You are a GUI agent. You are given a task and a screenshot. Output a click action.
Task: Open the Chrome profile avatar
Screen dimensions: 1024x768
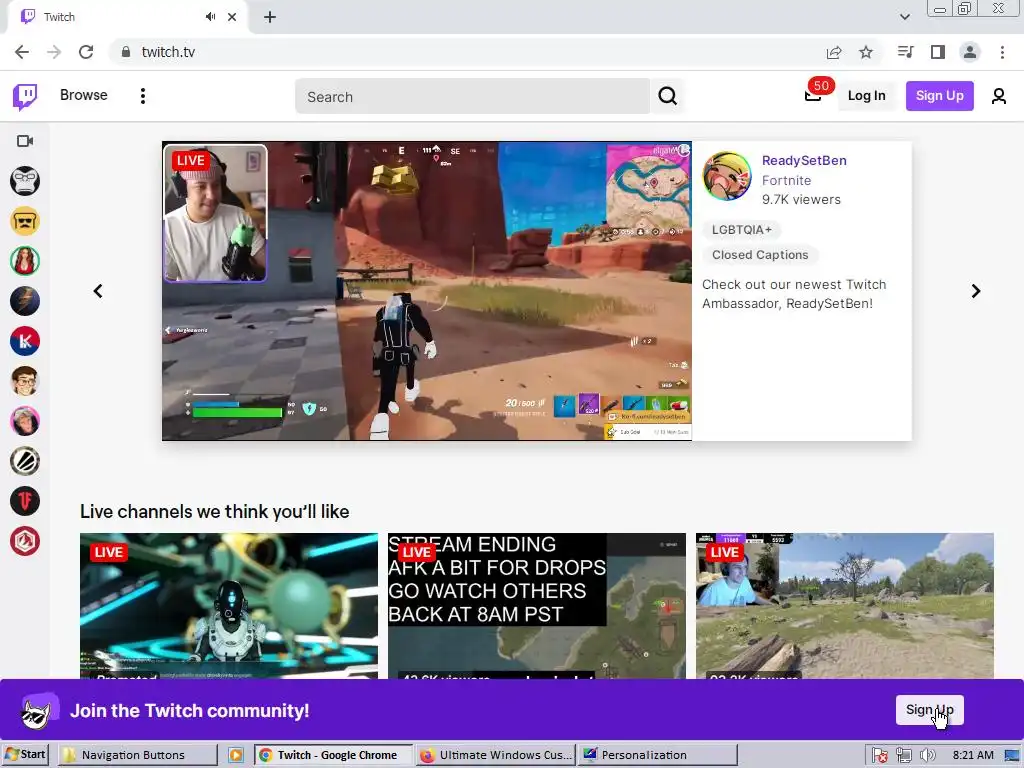coord(970,52)
